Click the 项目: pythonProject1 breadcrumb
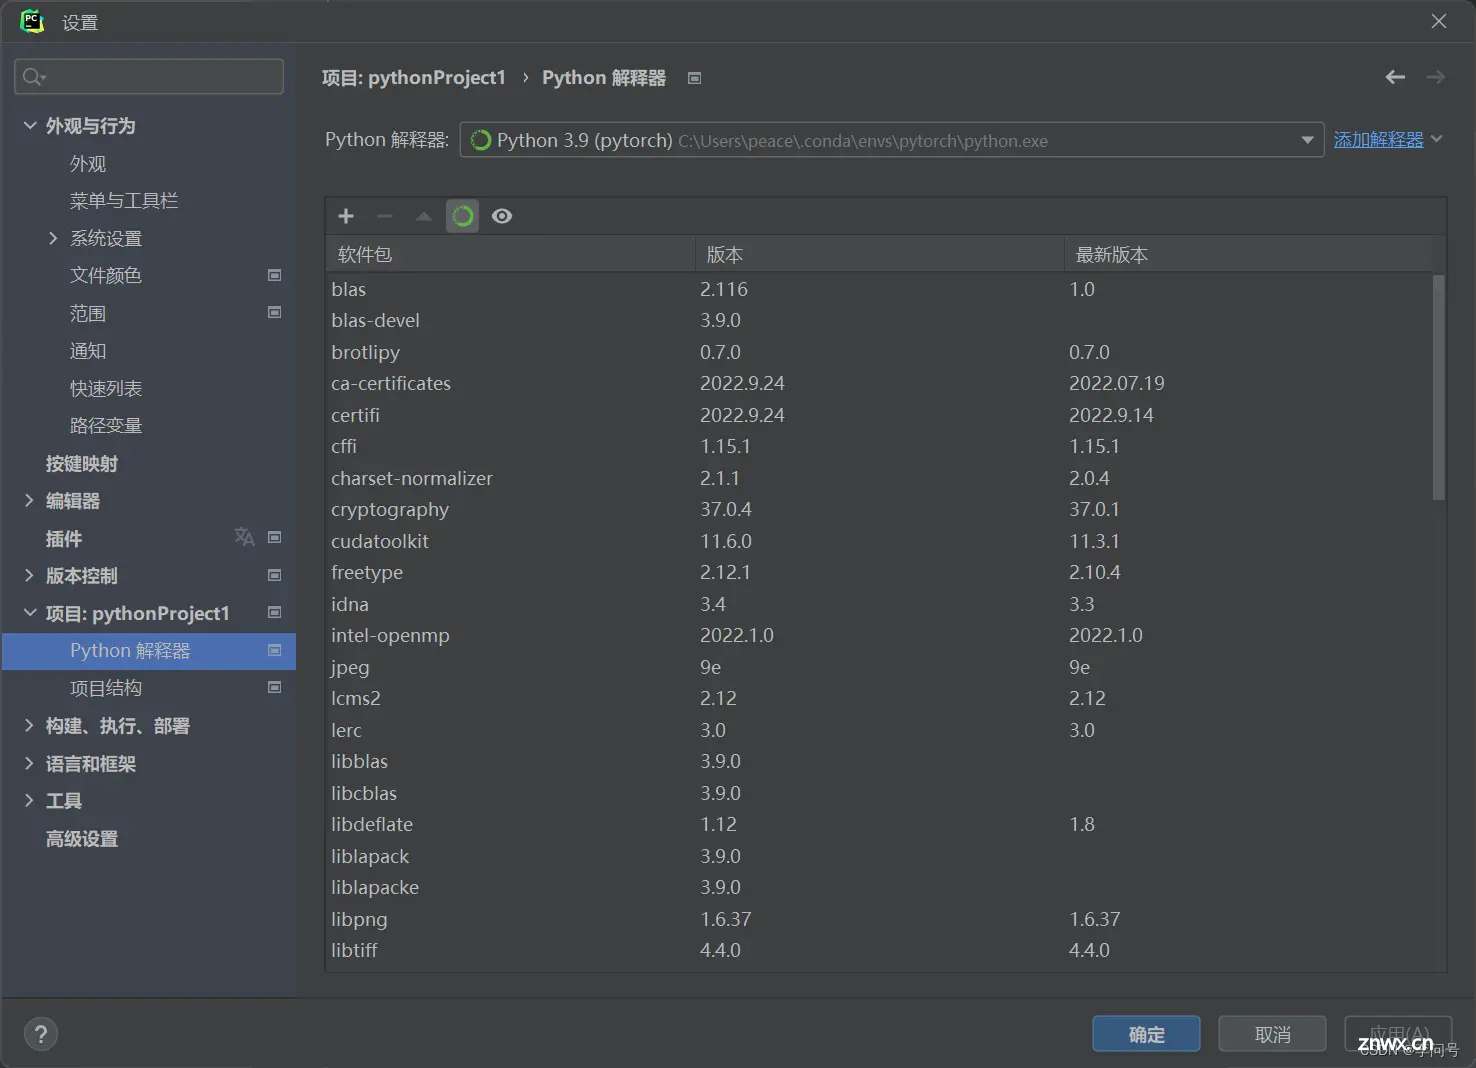The image size is (1476, 1068). (x=414, y=78)
